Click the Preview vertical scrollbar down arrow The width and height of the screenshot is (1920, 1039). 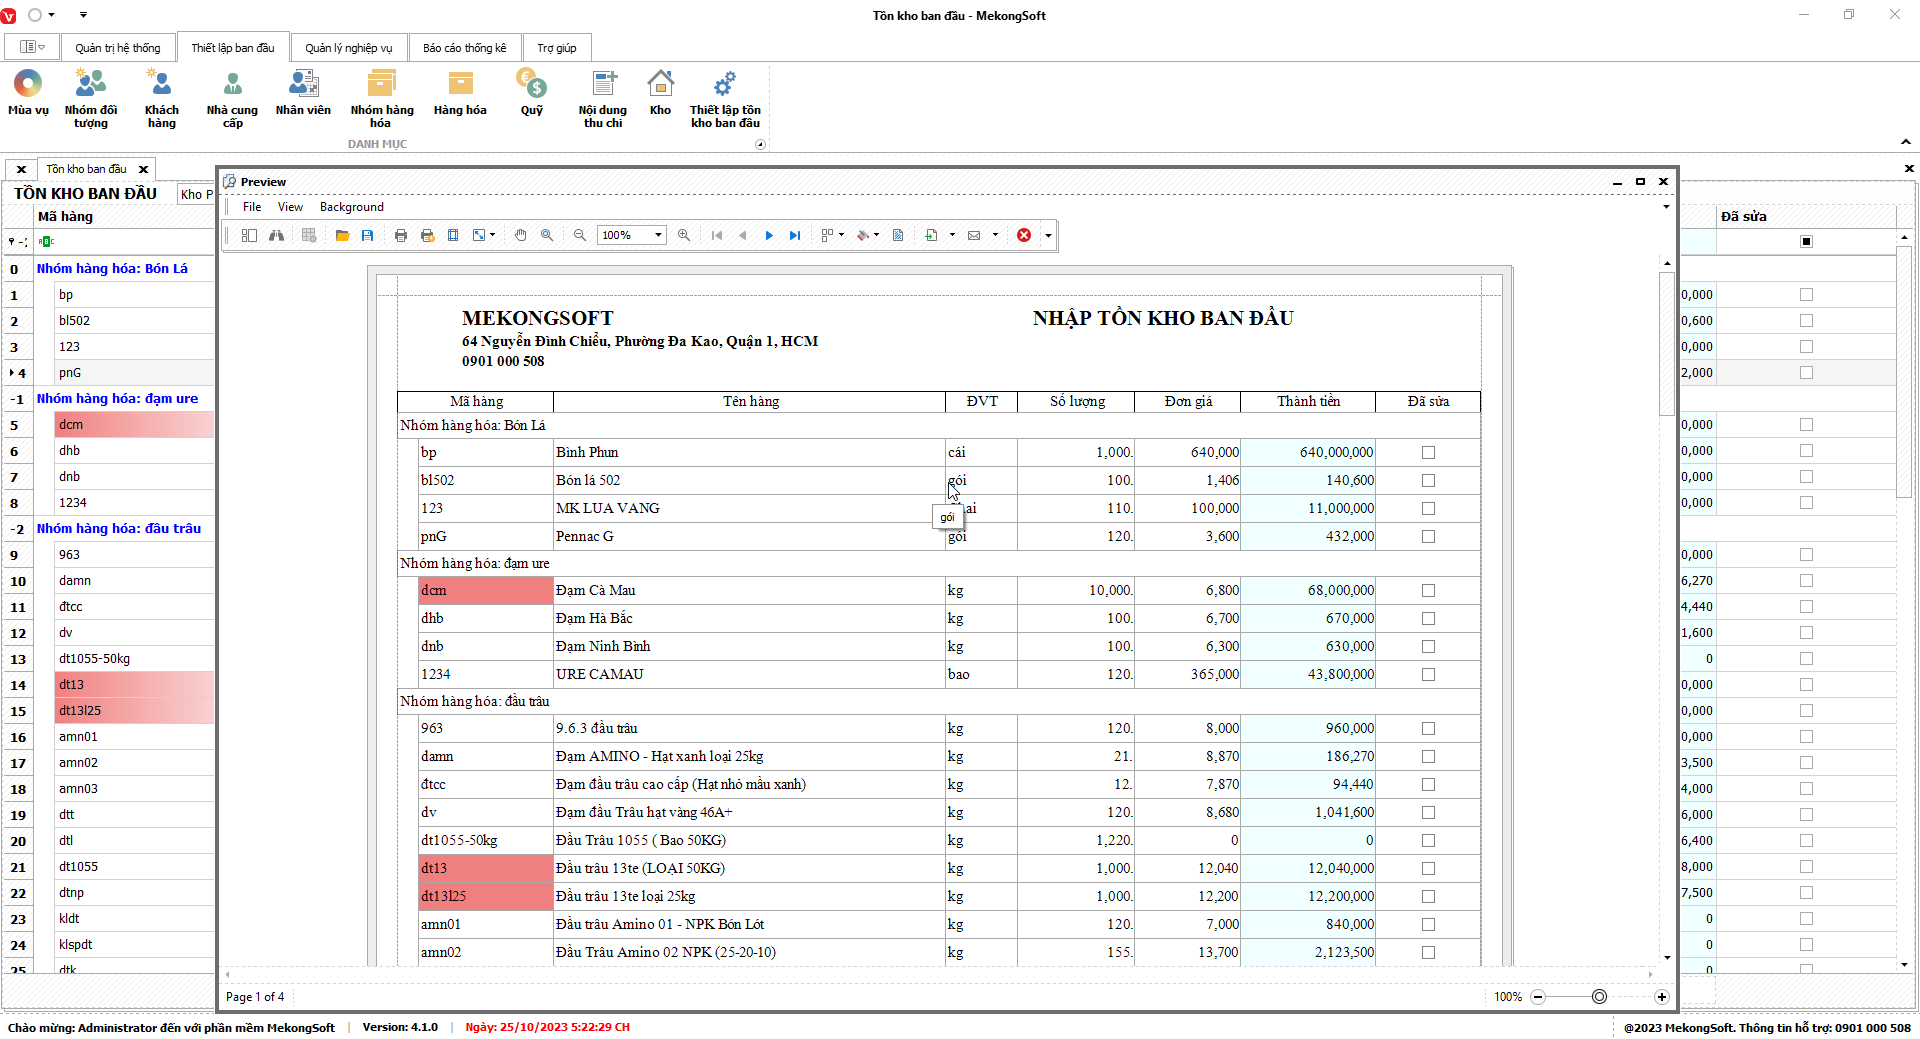click(1667, 957)
